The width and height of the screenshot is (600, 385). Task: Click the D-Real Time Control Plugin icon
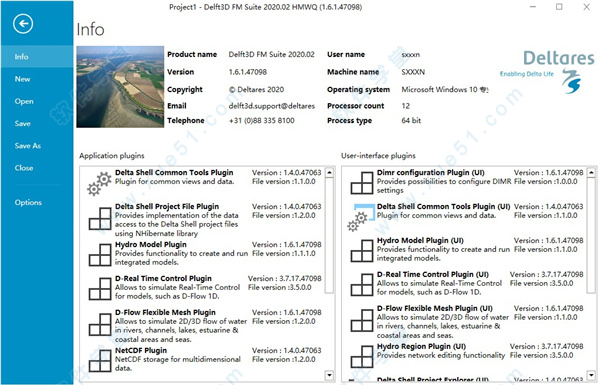tap(100, 289)
